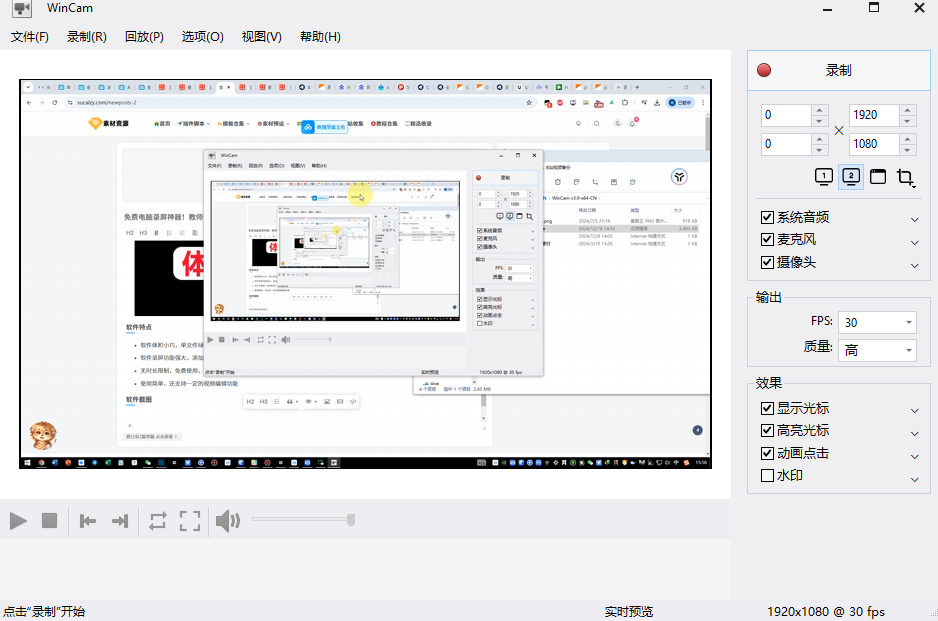Open the 选项 menu
The height and width of the screenshot is (621, 938).
click(202, 36)
